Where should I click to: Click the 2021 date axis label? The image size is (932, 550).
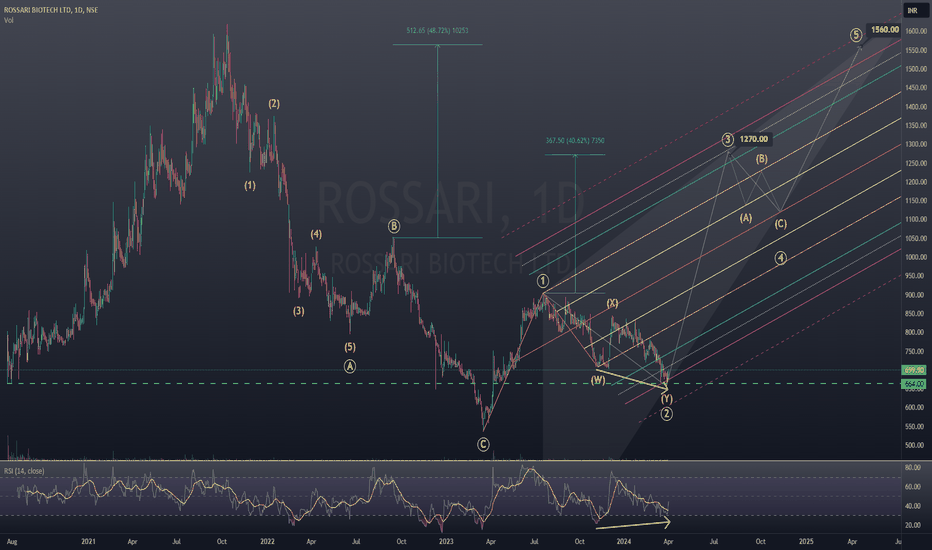[x=88, y=542]
